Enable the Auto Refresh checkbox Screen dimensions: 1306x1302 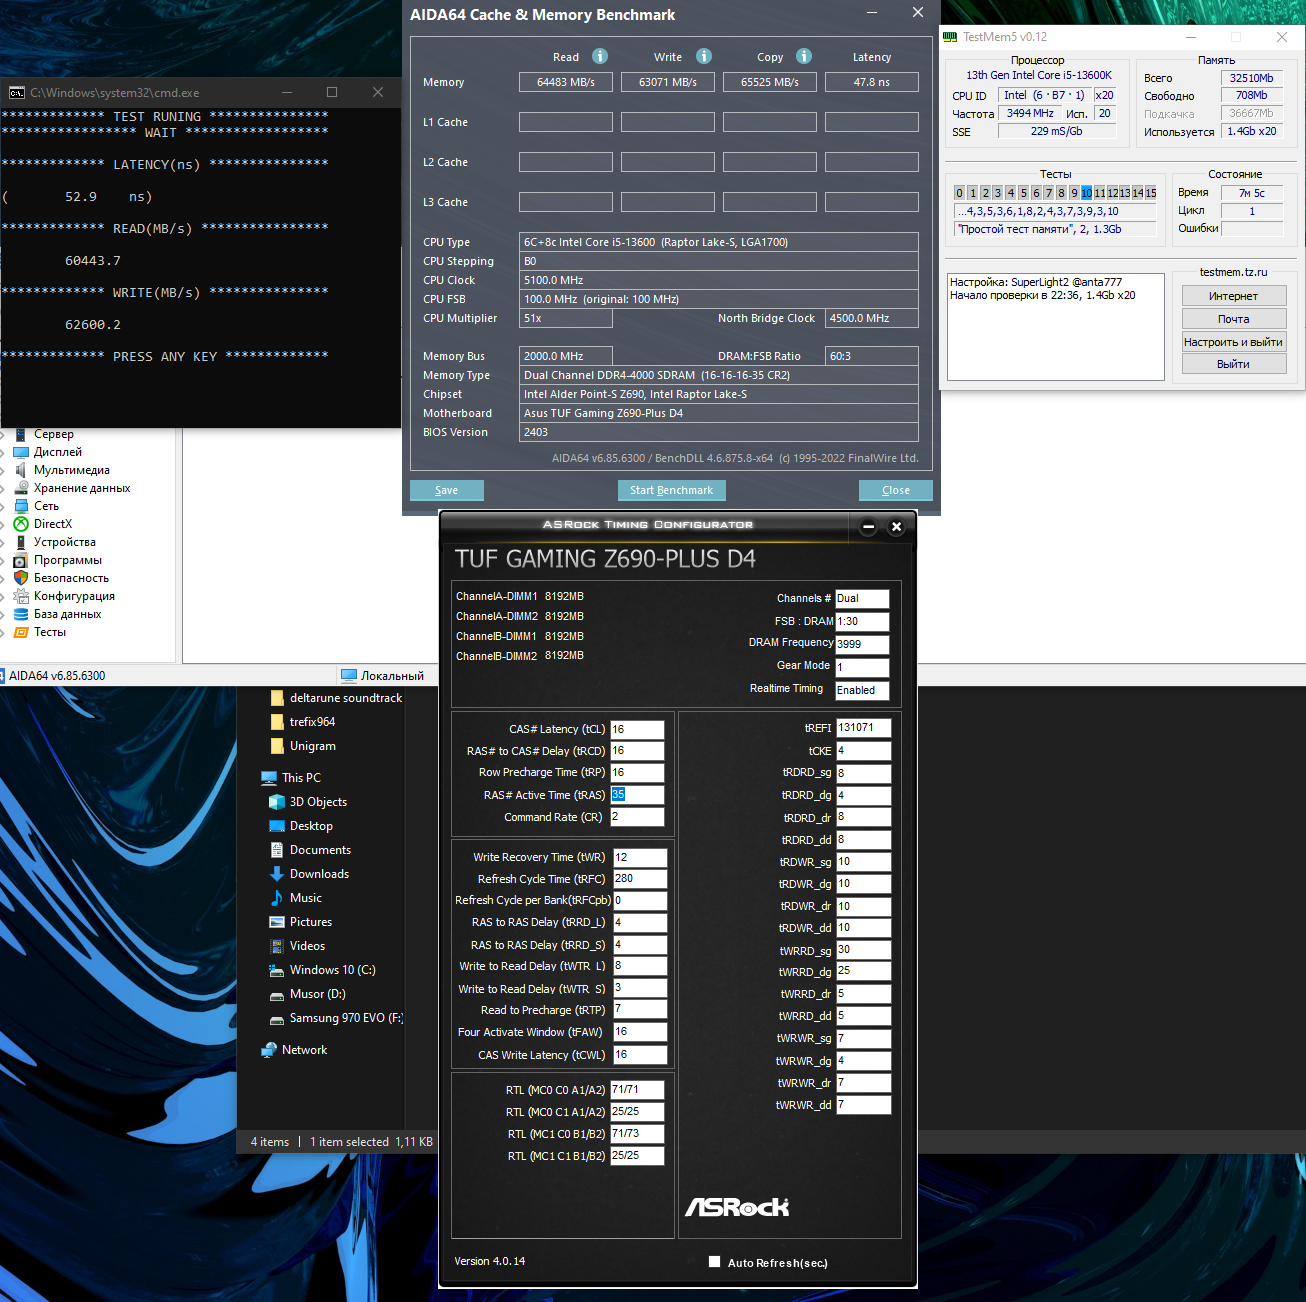[x=714, y=1262]
